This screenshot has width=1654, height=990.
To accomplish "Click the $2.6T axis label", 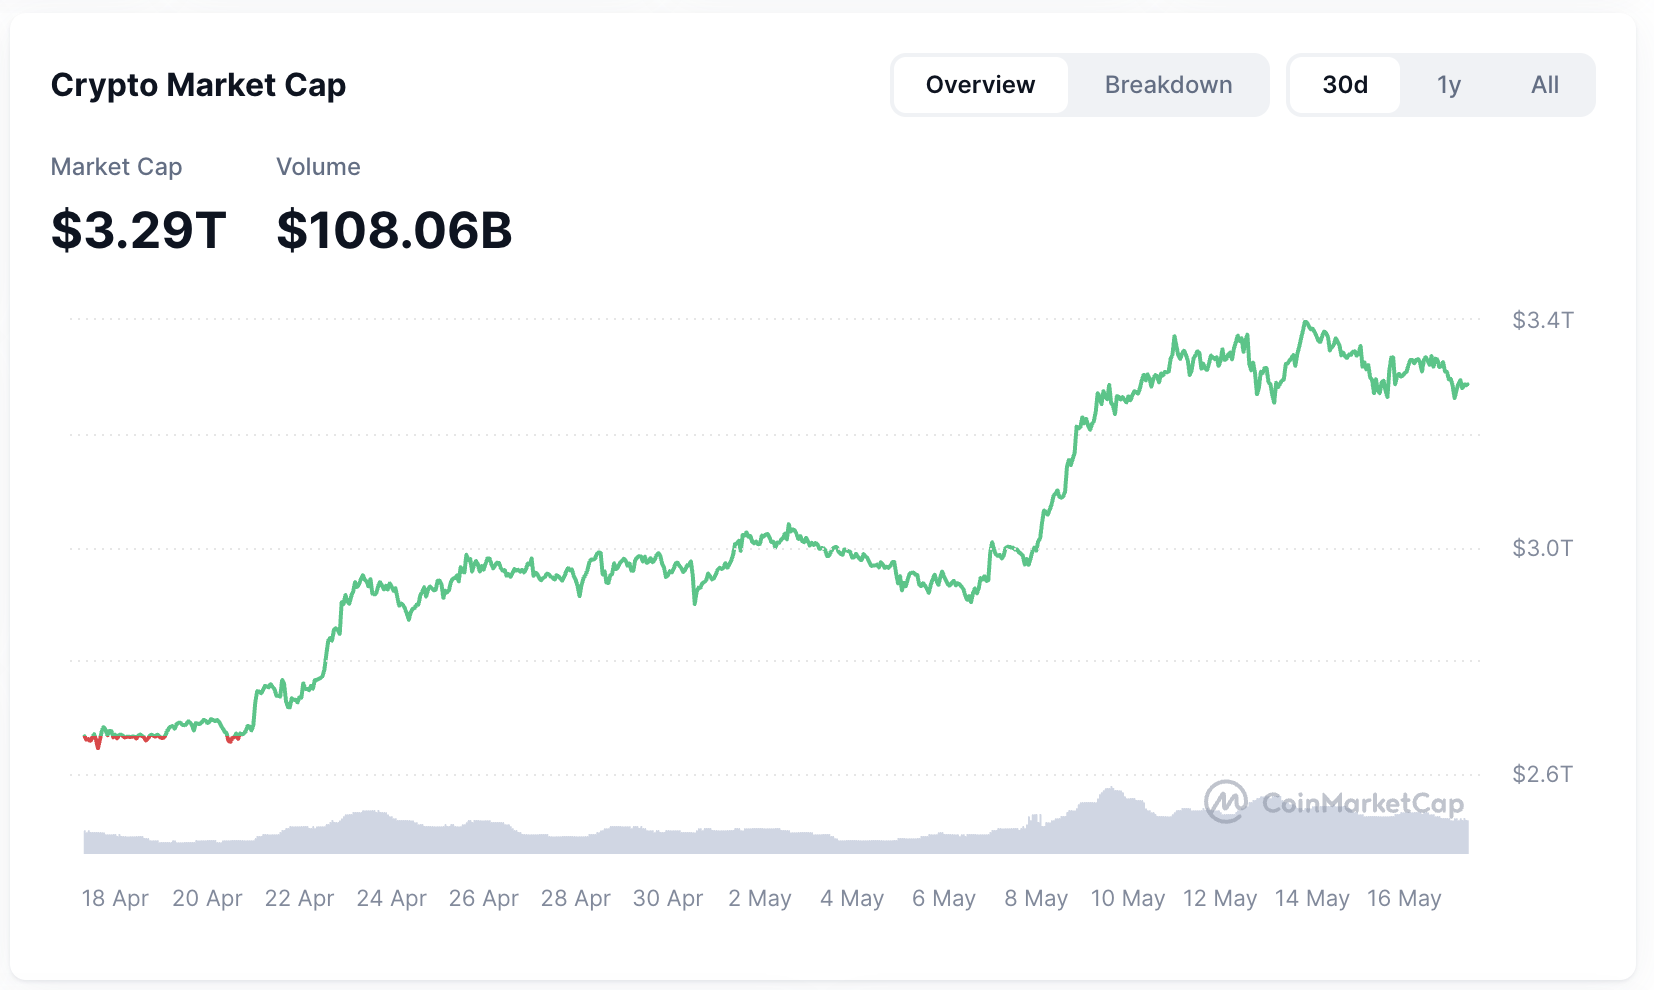I will tap(1542, 774).
